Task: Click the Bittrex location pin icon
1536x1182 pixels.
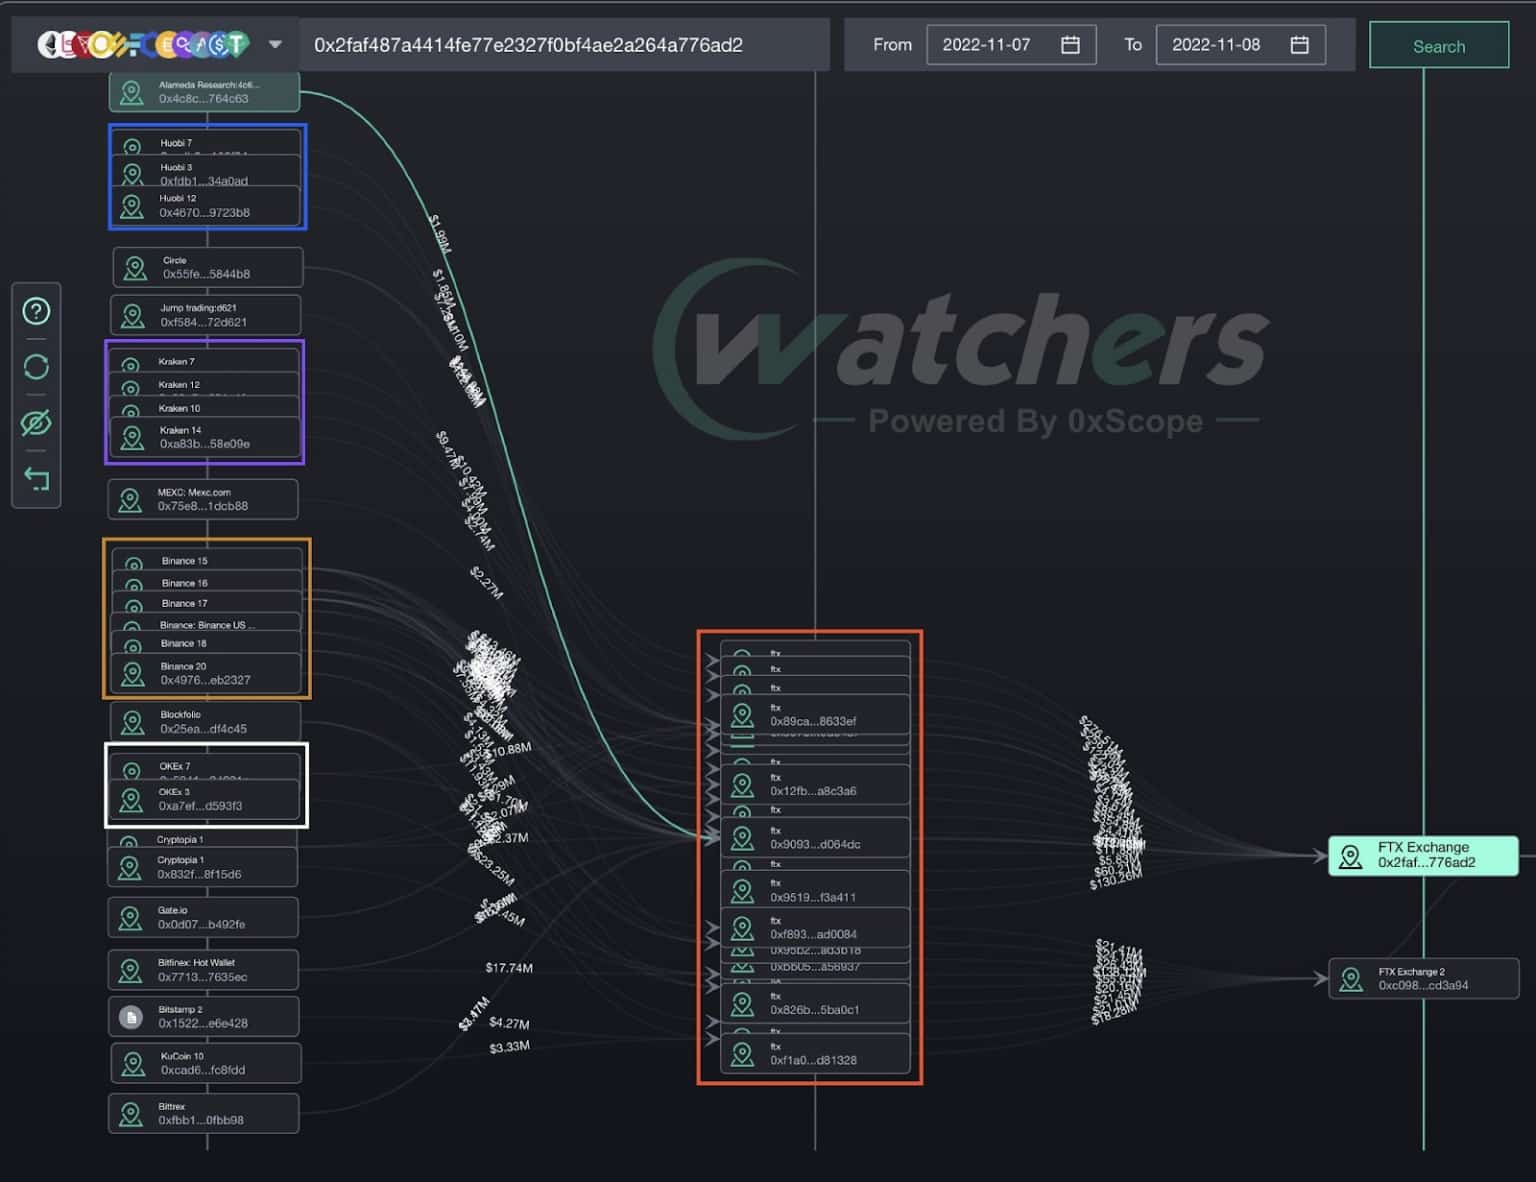Action: pos(131,1114)
